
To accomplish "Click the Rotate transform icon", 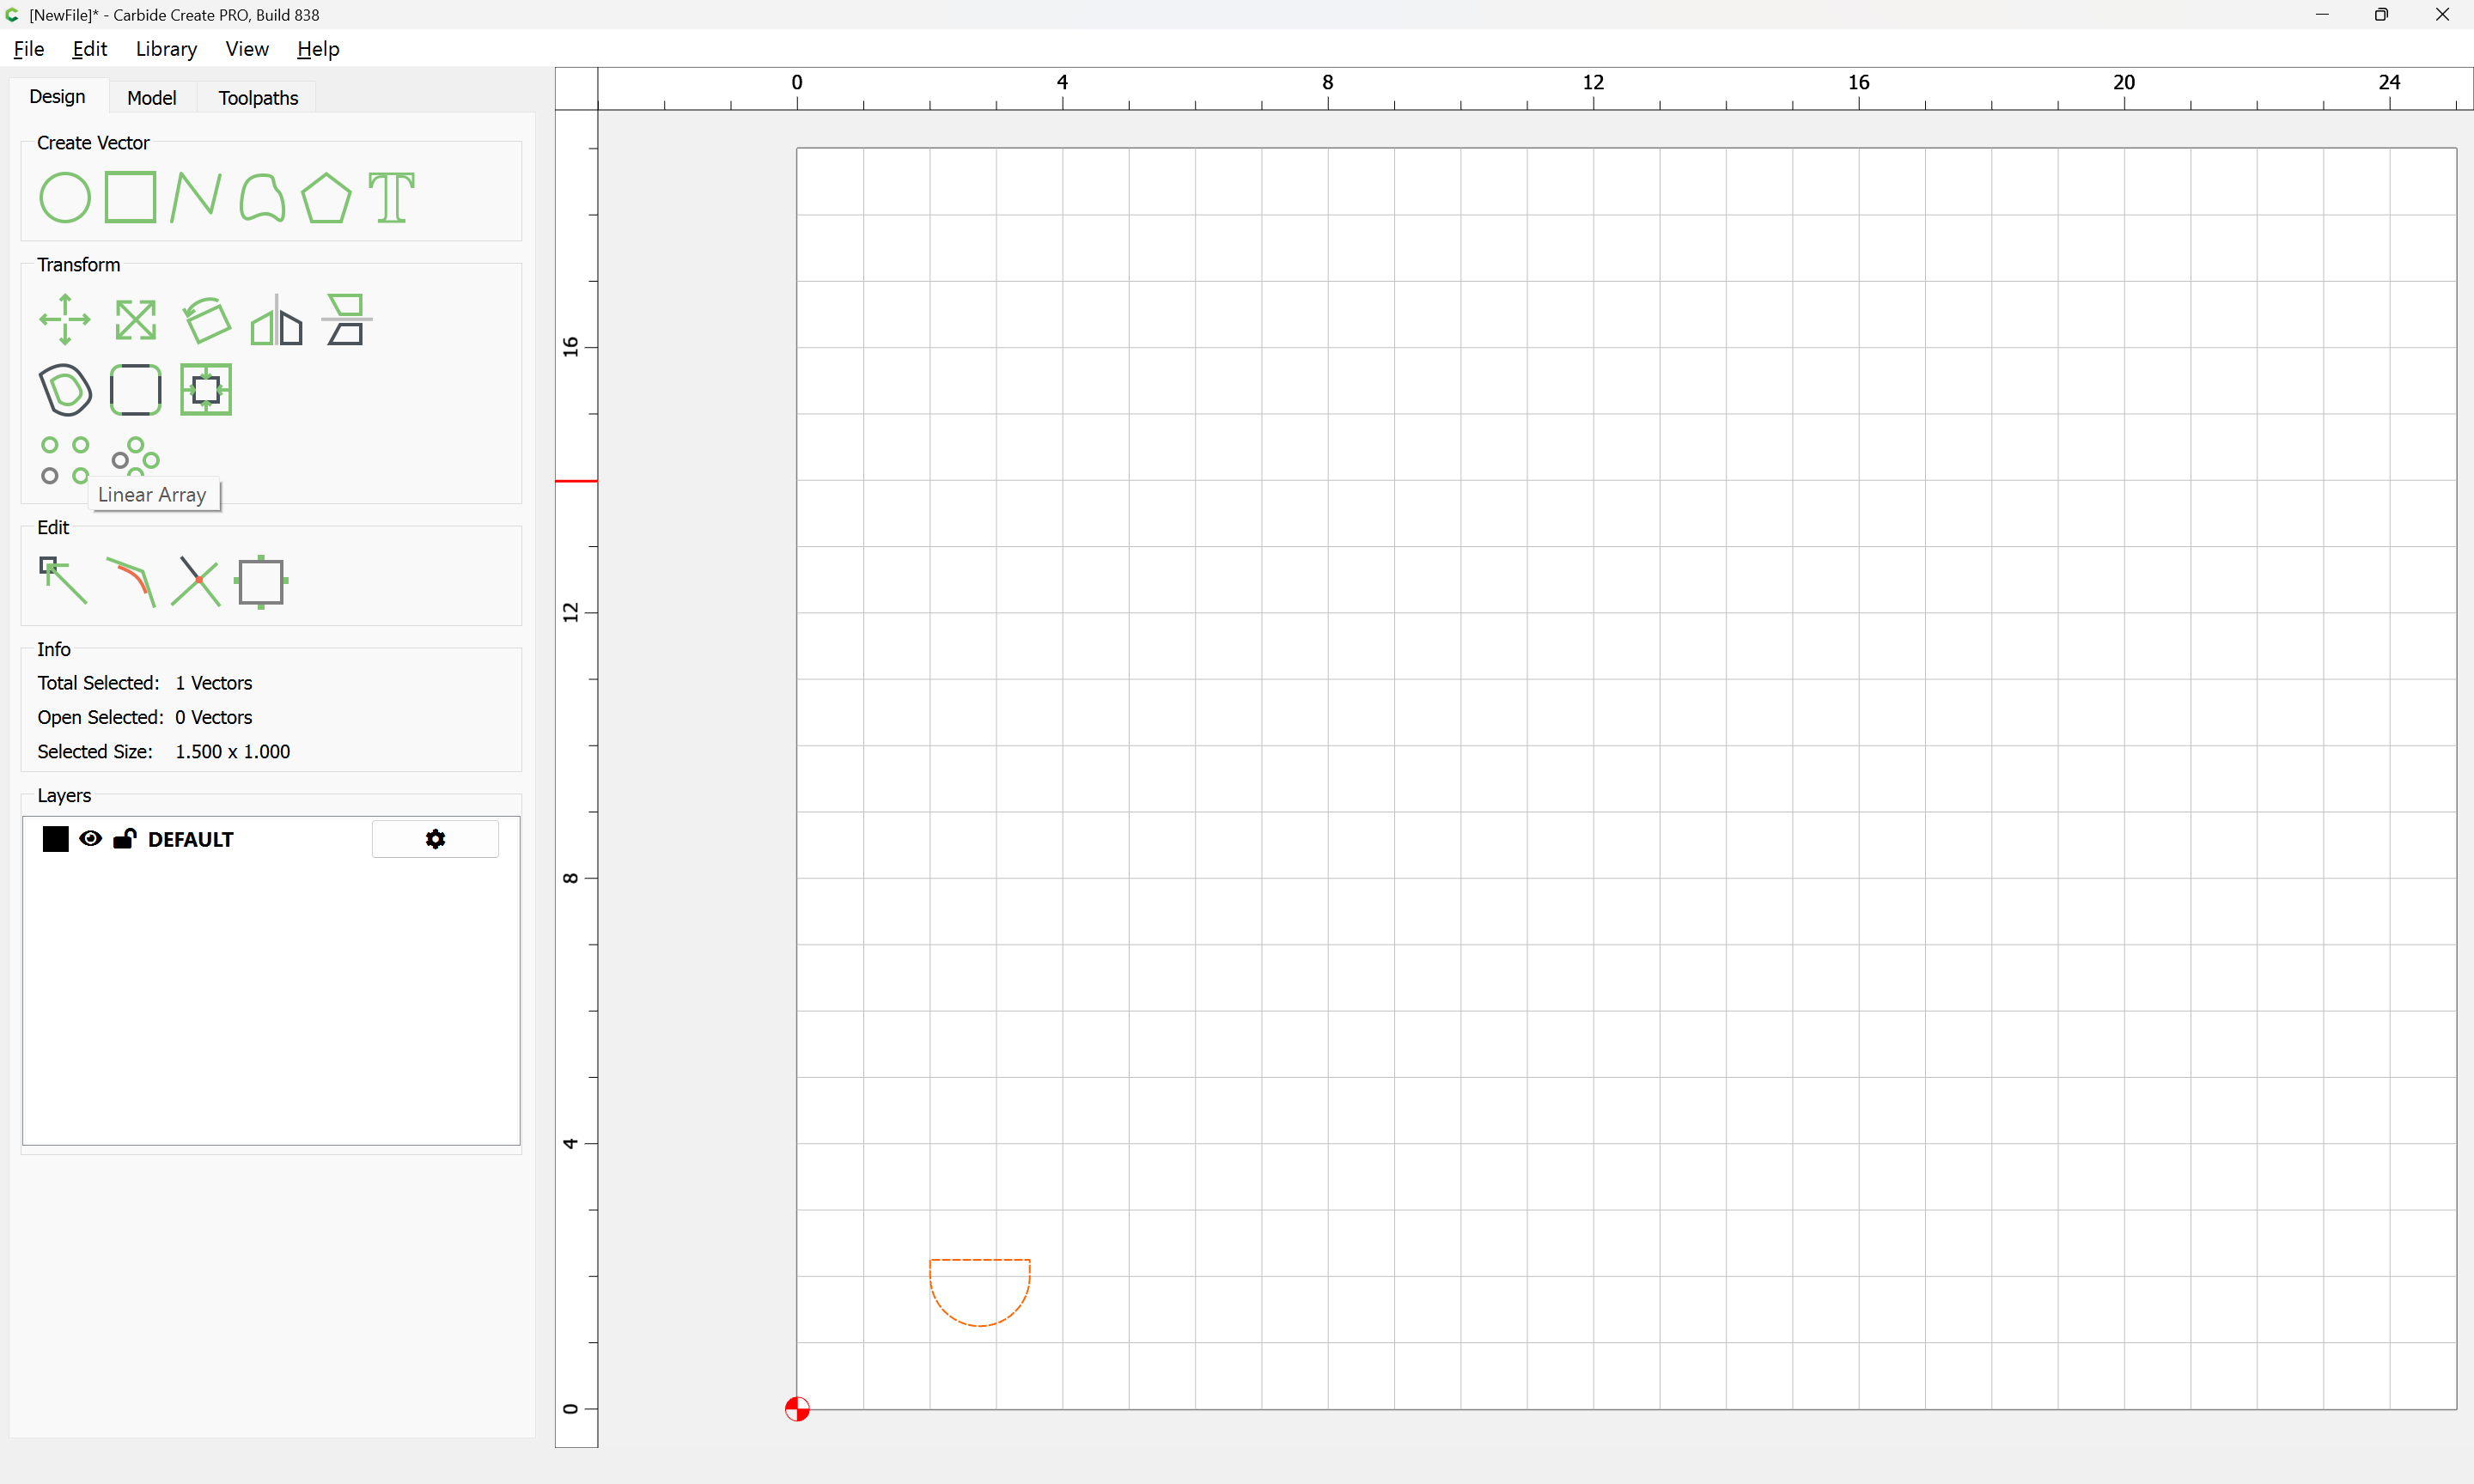I will click(x=206, y=320).
